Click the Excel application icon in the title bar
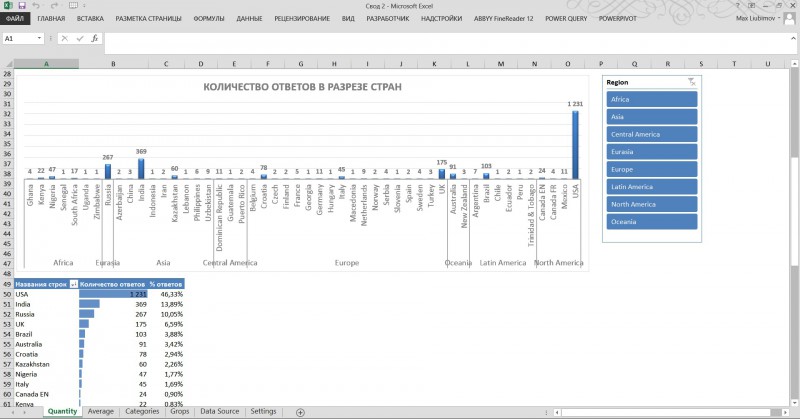 8,6
